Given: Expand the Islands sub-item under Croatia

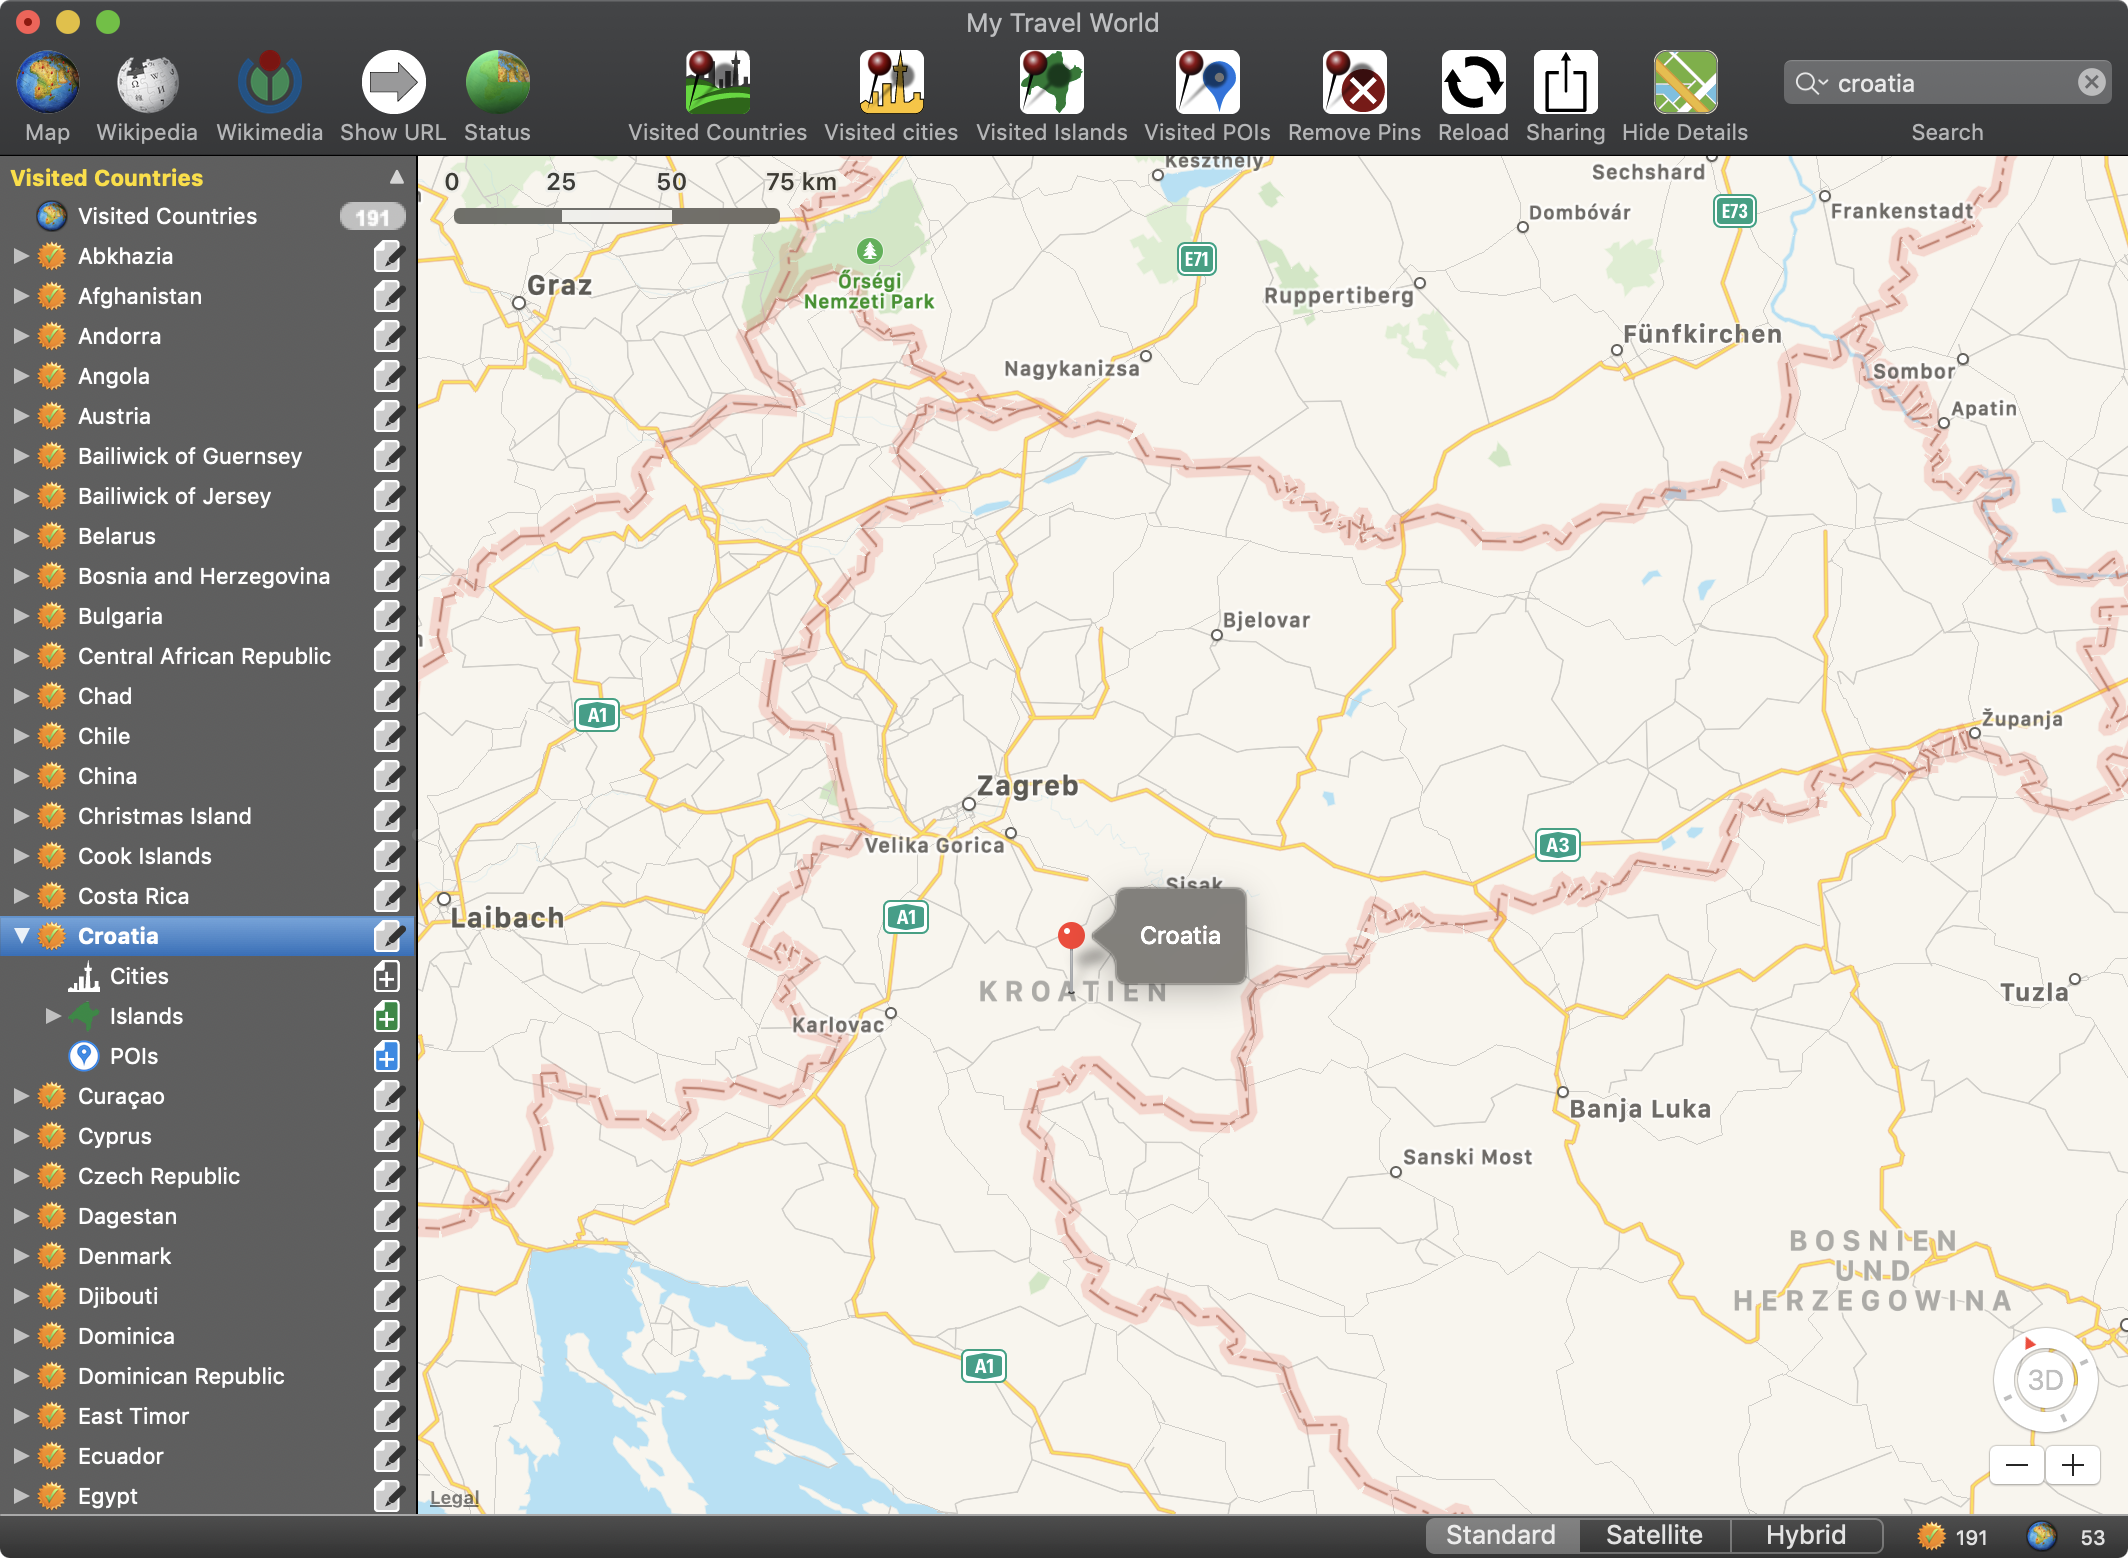Looking at the screenshot, I should click(53, 1016).
